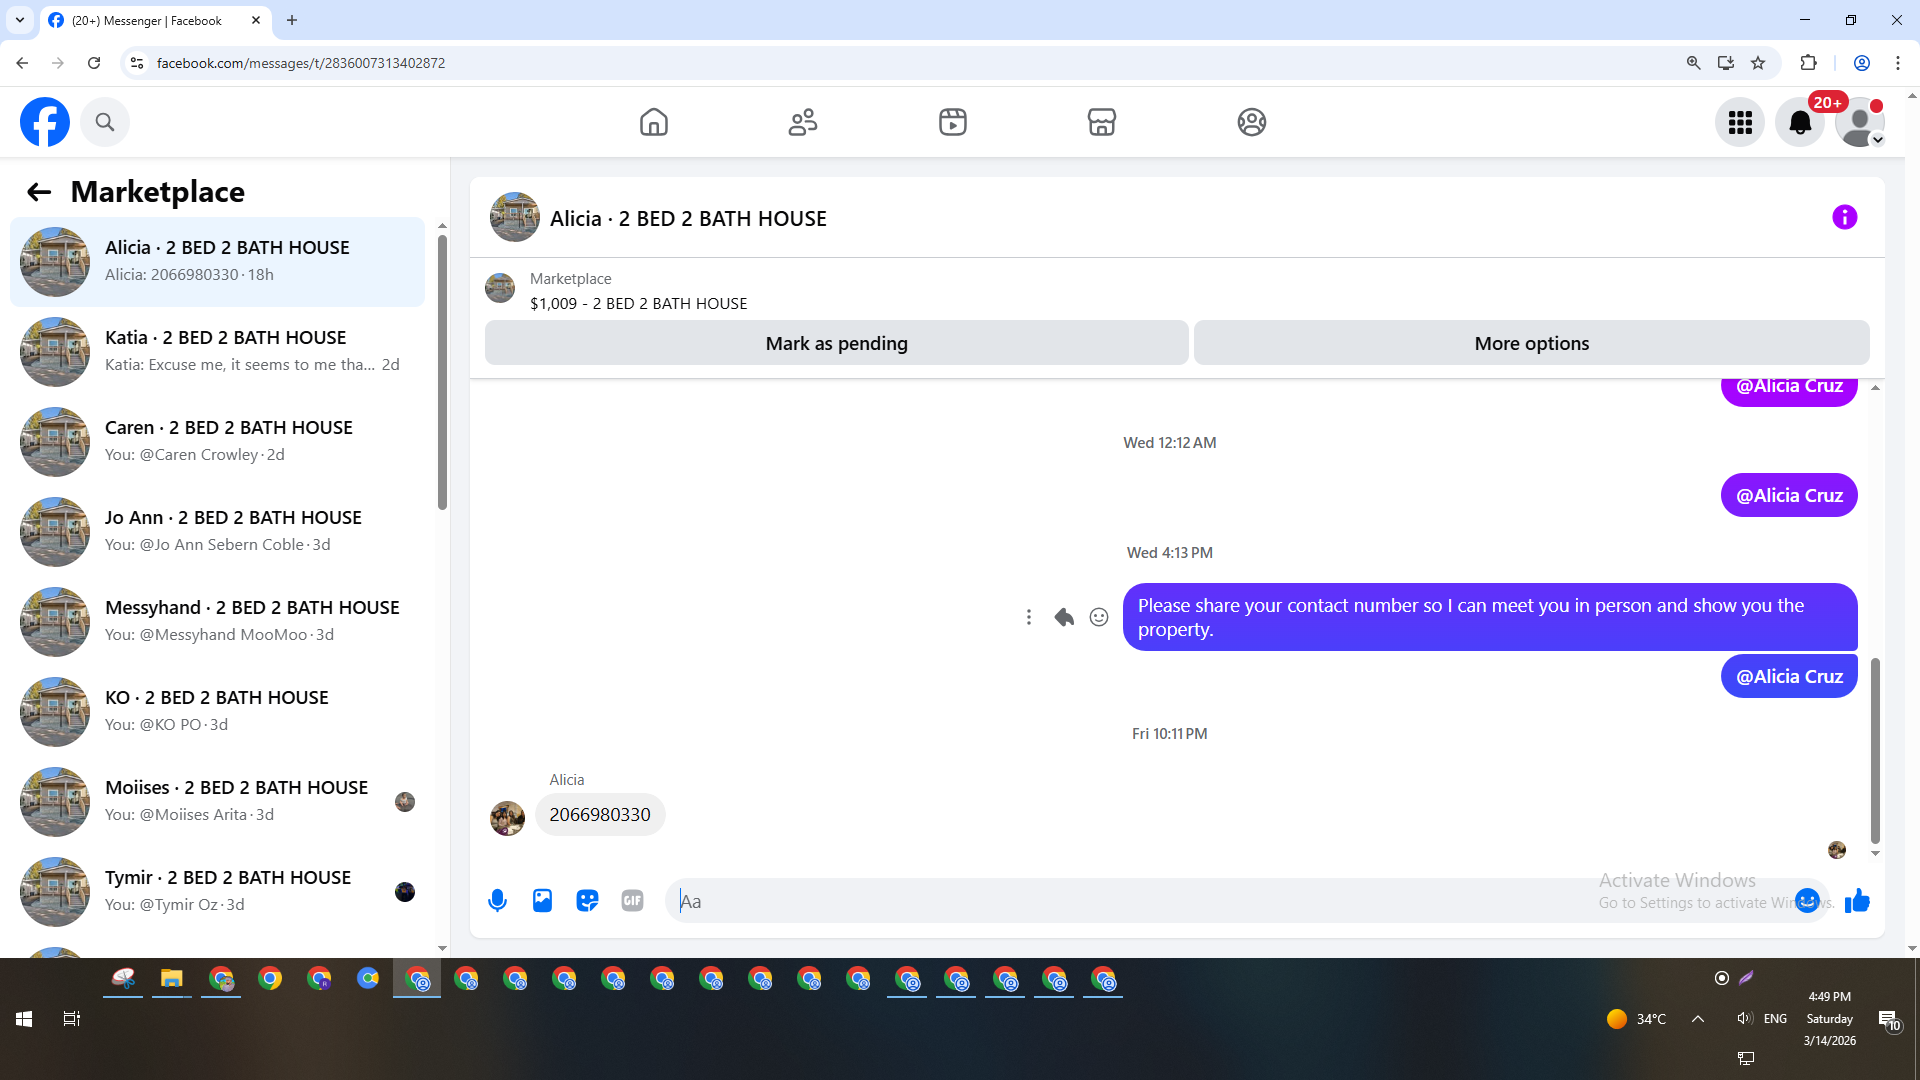Image resolution: width=1920 pixels, height=1080 pixels.
Task: Focus the Aa message input field
Action: coord(1230,901)
